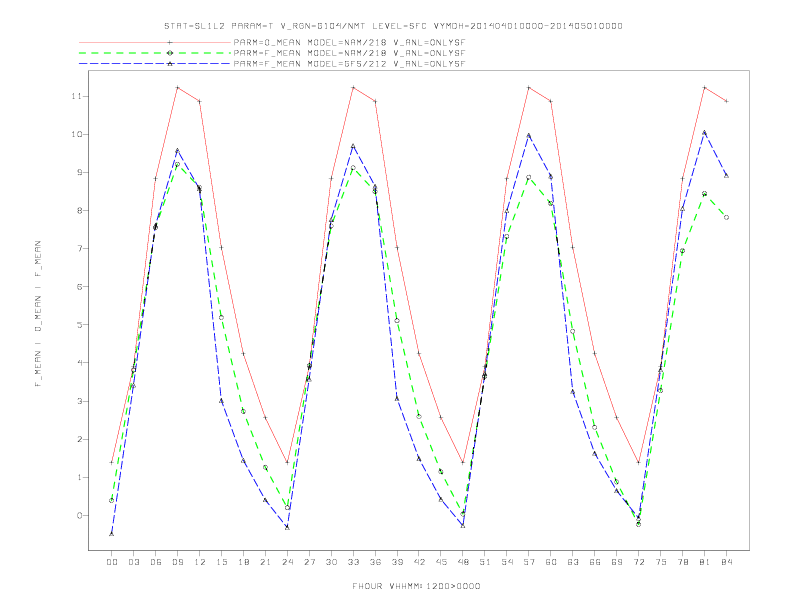Click y-axis tick label 5
This screenshot has width=792, height=612.
click(80, 325)
